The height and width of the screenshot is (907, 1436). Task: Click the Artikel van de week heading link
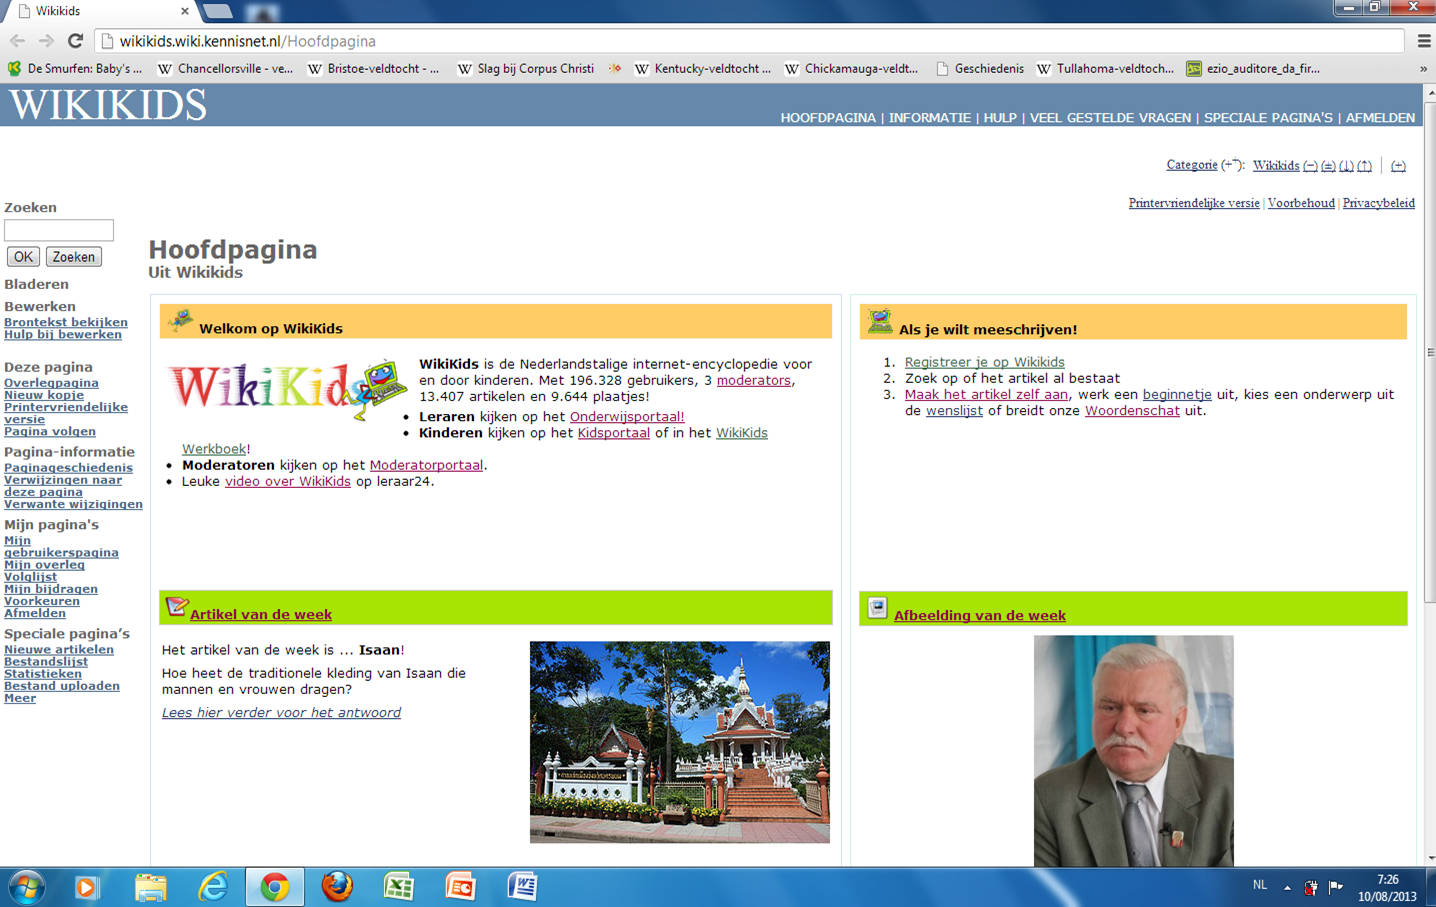click(x=261, y=614)
